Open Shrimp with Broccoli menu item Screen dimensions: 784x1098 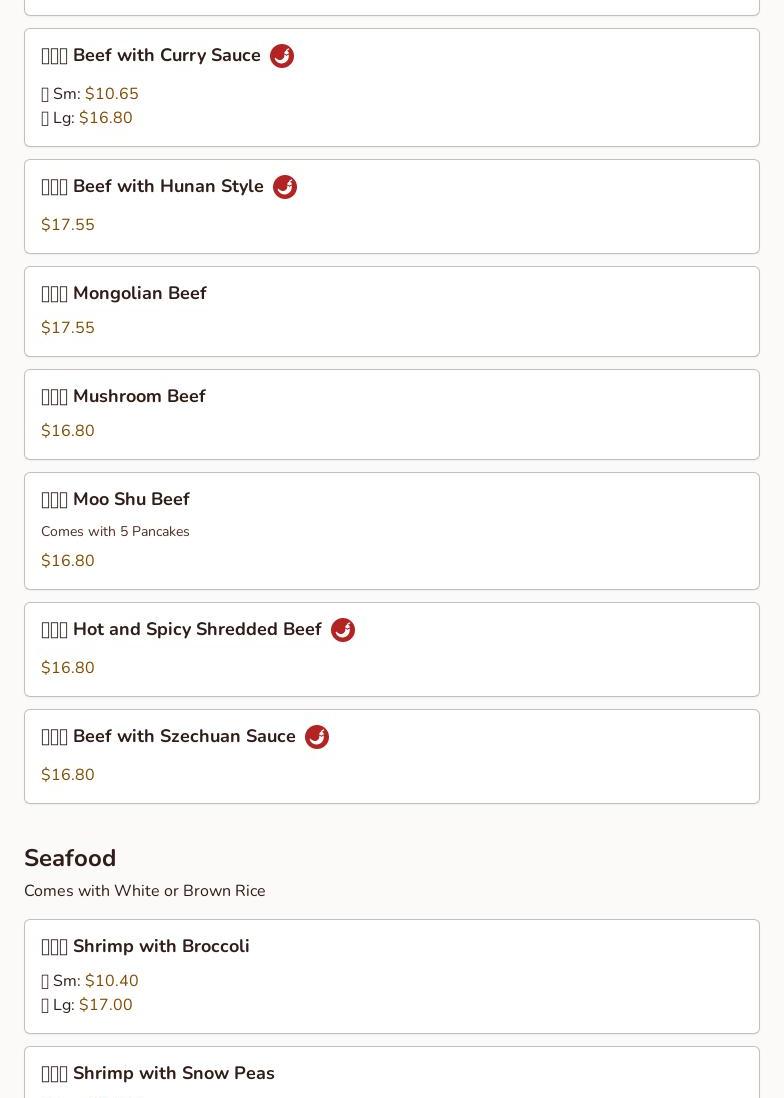pos(392,977)
